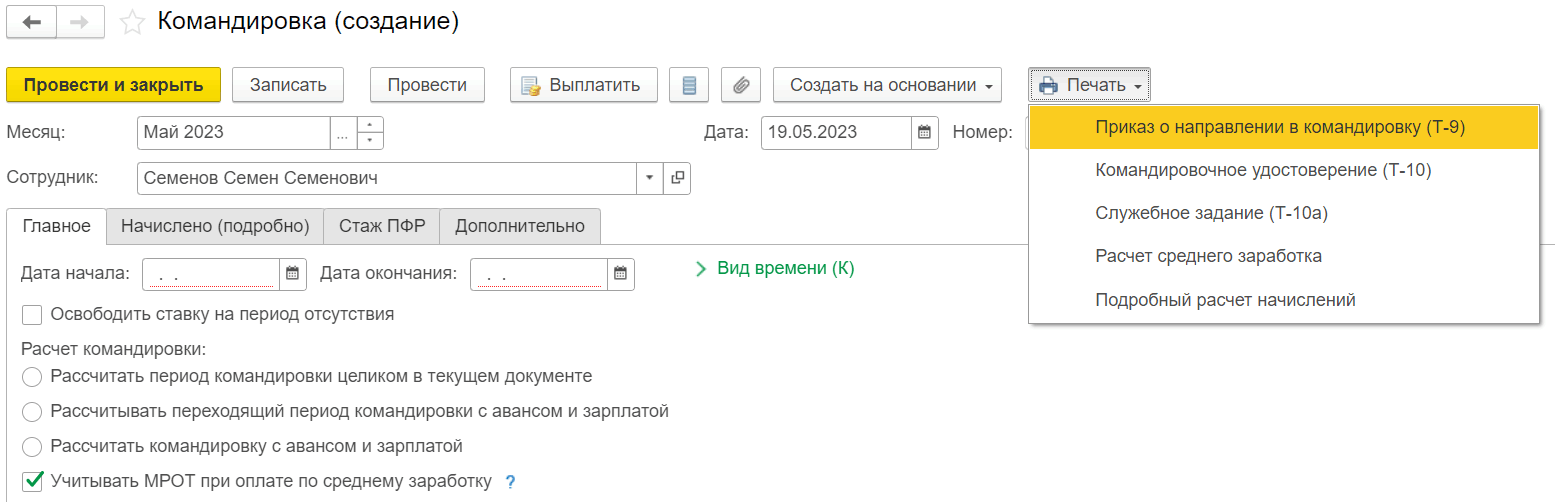
Task: Open calendar picker for Дата начала
Action: click(x=292, y=273)
